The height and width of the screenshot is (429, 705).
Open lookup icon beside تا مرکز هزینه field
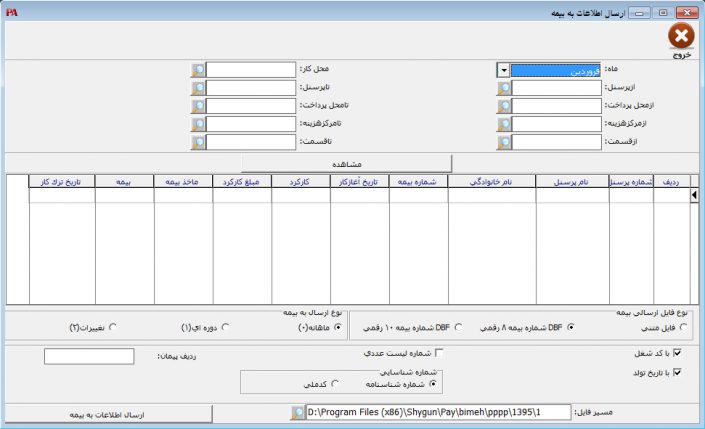pos(198,124)
